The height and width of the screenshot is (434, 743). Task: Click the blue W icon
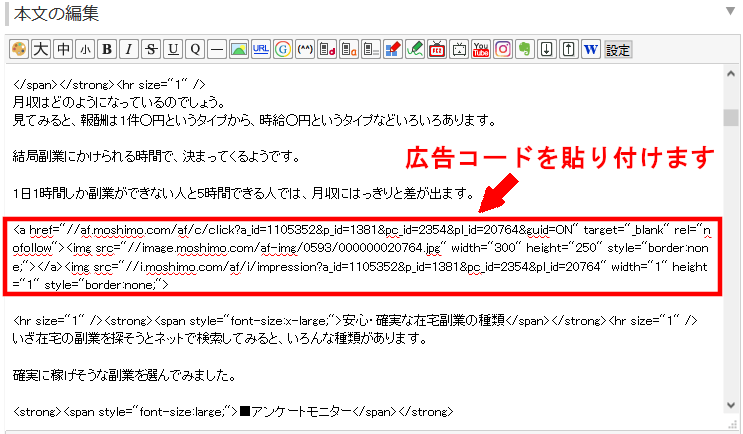[591, 49]
